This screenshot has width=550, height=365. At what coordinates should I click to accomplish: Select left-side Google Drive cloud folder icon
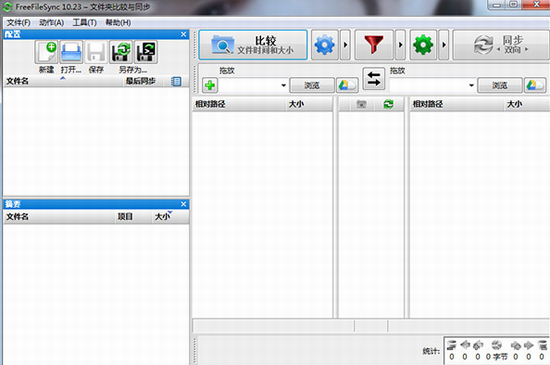[347, 85]
